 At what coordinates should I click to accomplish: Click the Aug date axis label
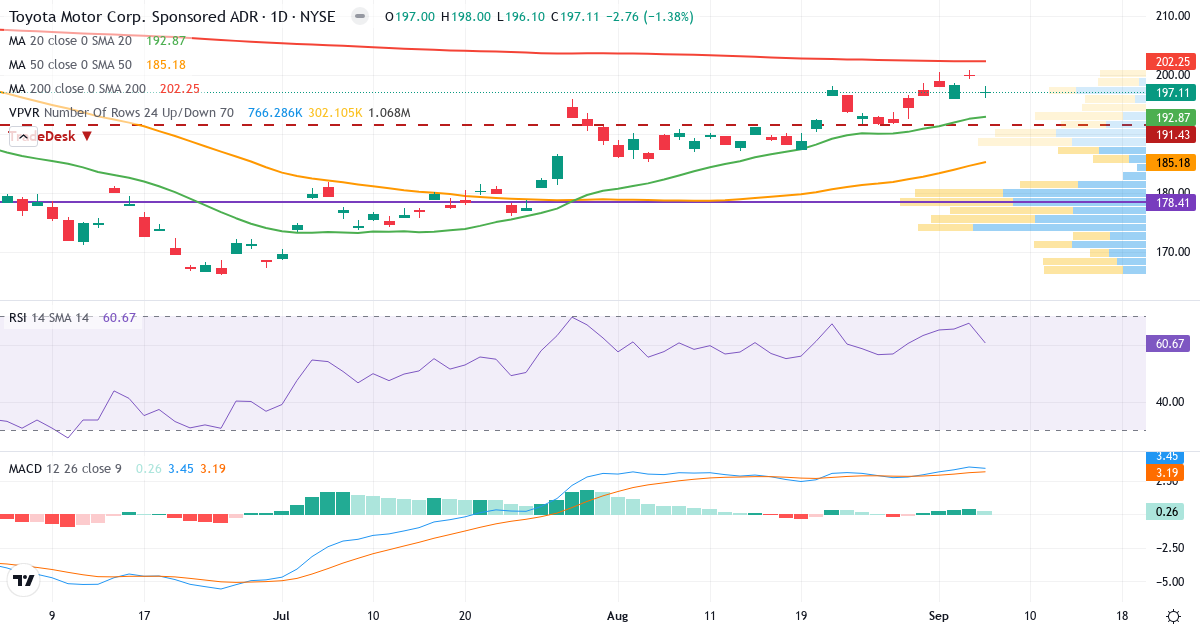click(618, 616)
